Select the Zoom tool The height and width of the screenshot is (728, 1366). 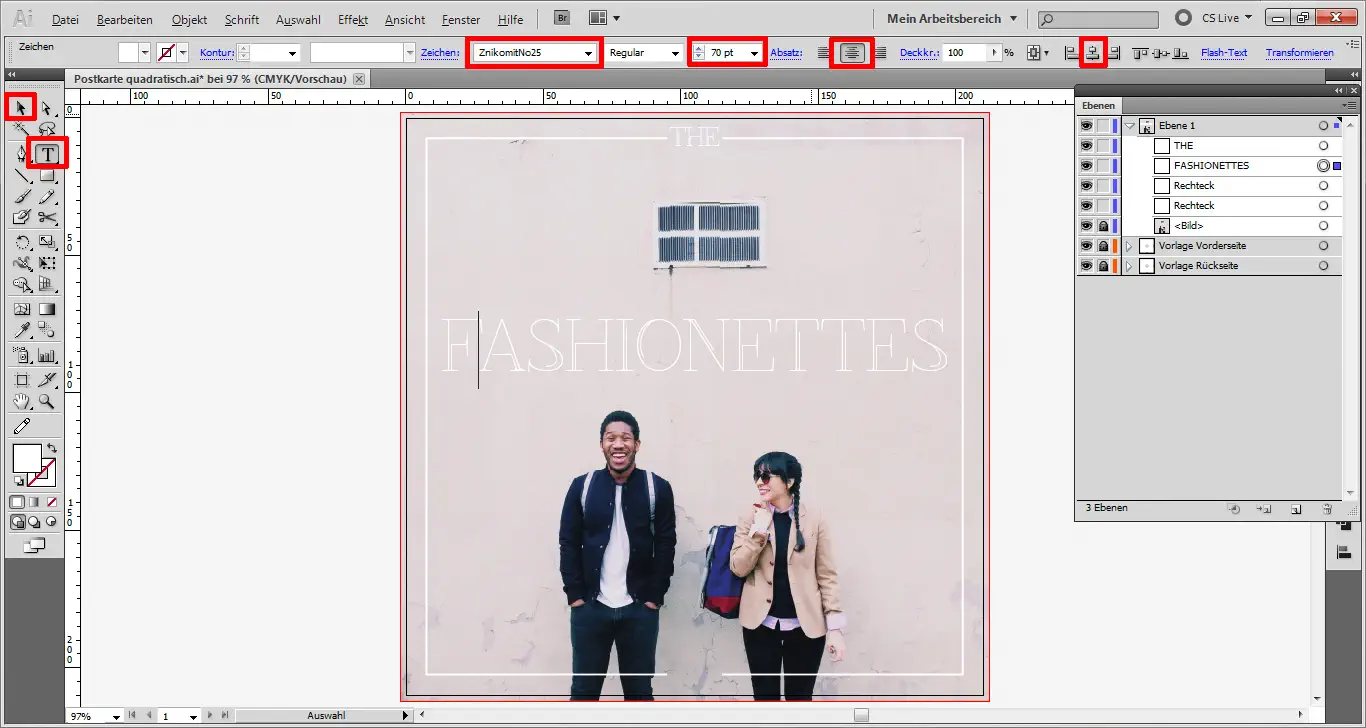pos(45,401)
